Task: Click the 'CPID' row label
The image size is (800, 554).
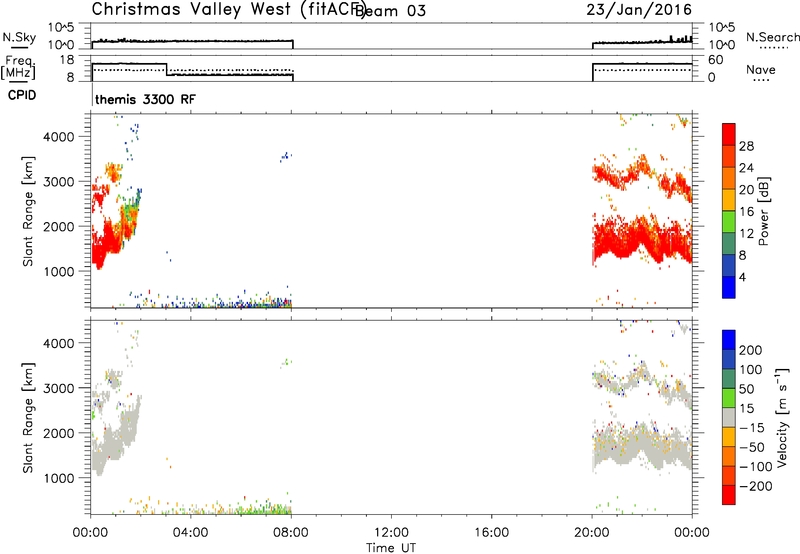Action: [x=22, y=95]
